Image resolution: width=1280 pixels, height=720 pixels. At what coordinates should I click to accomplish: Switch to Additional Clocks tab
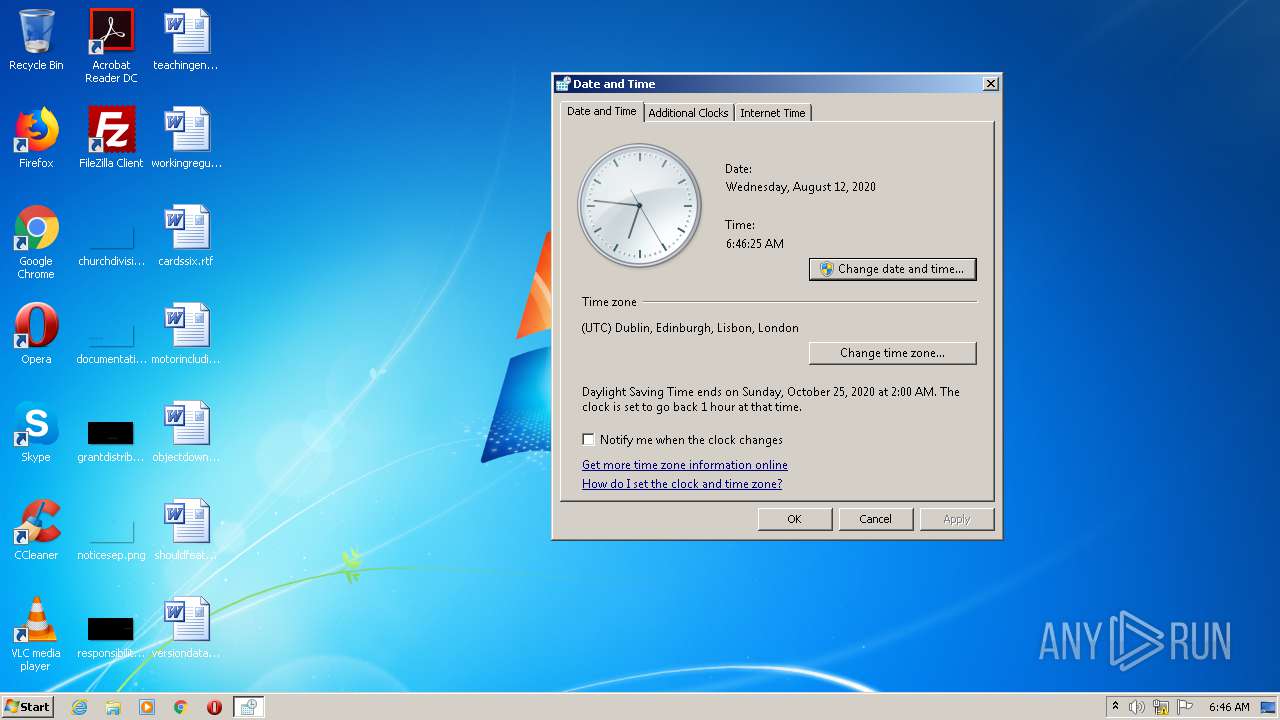click(688, 113)
